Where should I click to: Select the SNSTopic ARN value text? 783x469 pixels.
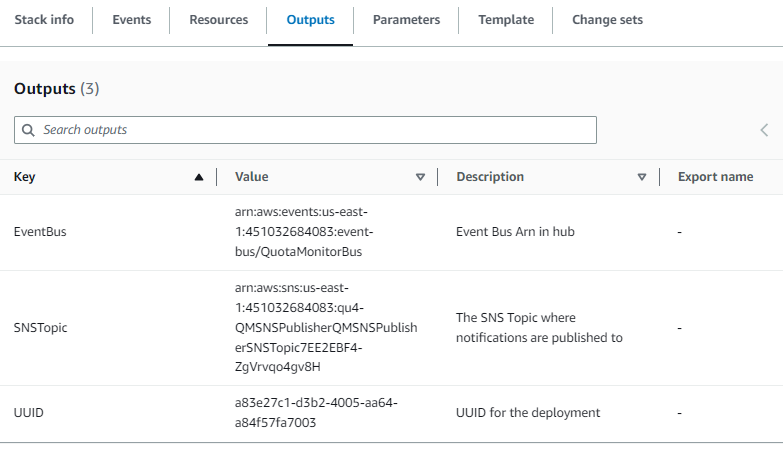point(323,328)
